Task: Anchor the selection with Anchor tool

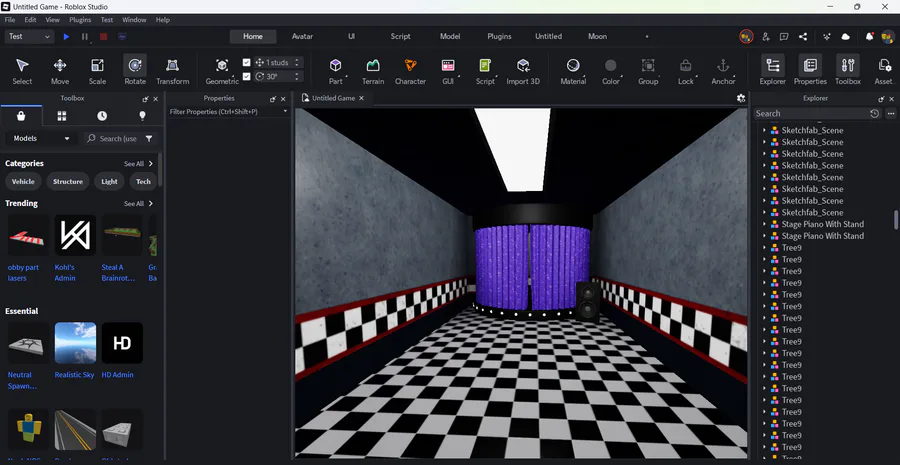Action: 723,70
